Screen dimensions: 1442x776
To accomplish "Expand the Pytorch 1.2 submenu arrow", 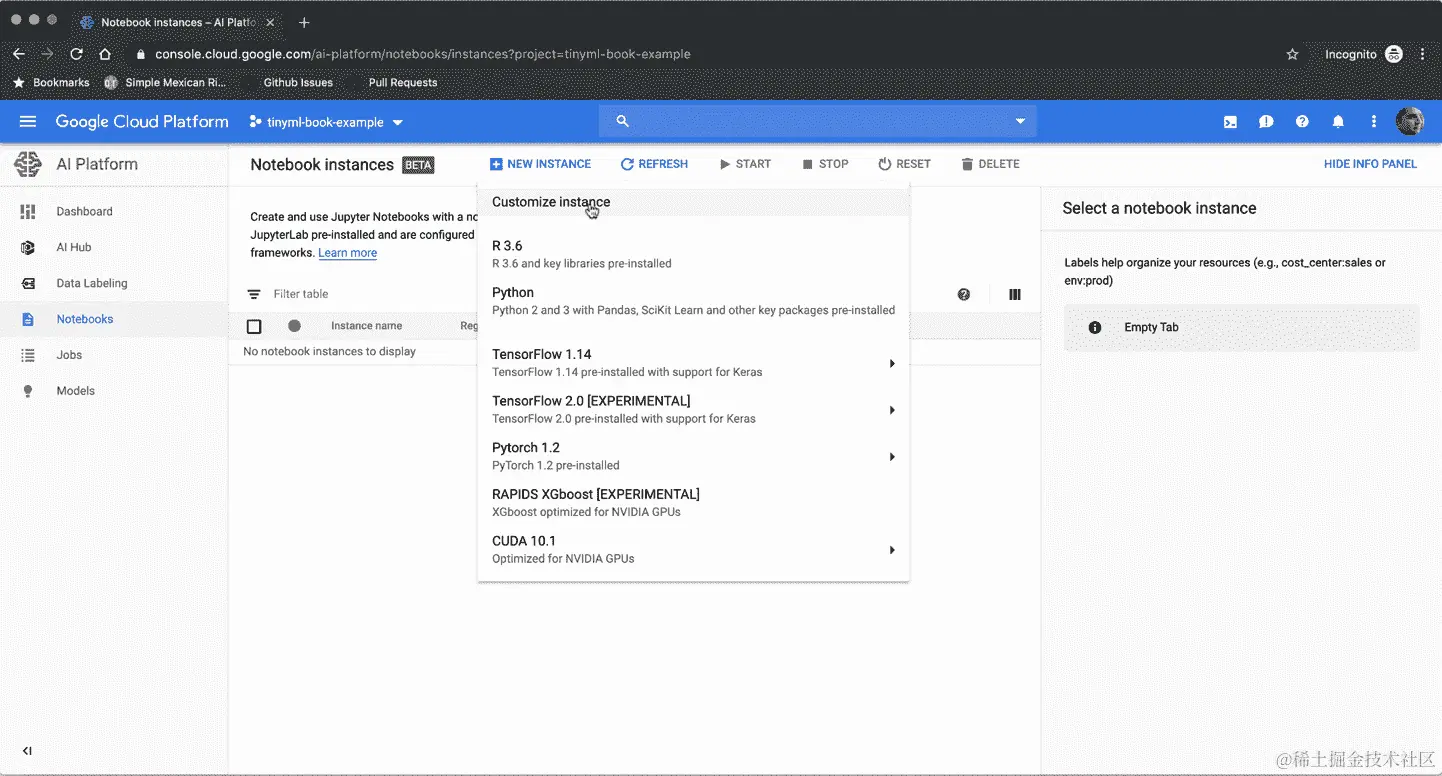I will coord(892,457).
